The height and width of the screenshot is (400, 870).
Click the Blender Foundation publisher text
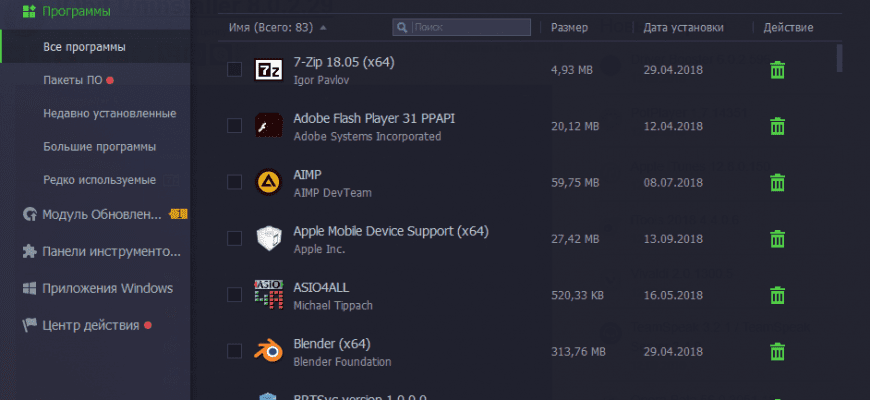pos(342,362)
